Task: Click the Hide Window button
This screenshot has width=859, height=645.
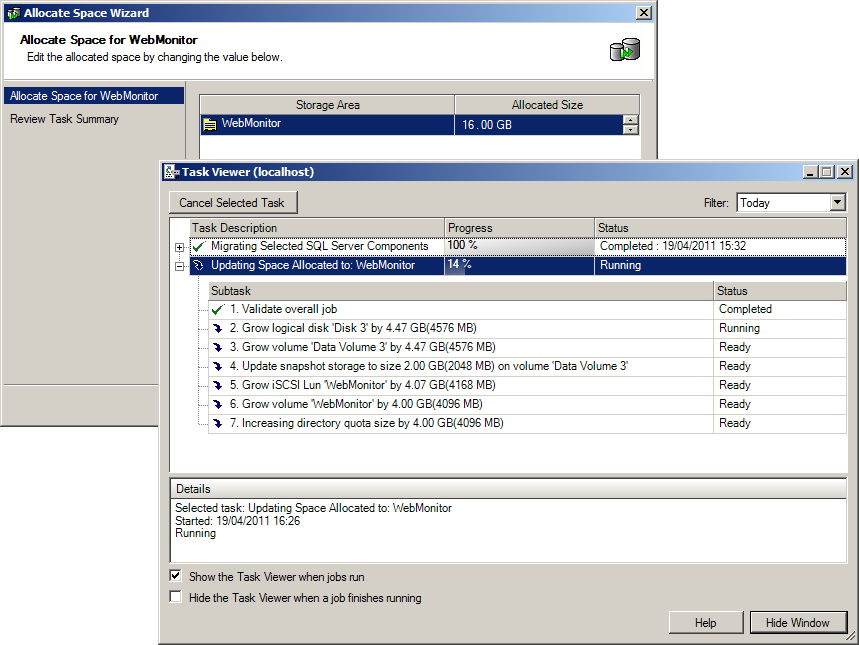Action: (x=798, y=623)
